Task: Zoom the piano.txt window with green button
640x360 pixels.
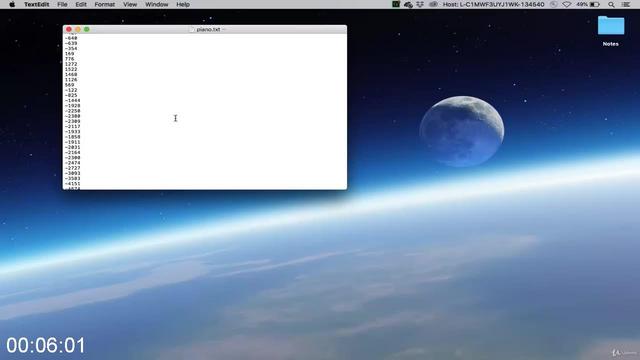Action: [x=87, y=29]
